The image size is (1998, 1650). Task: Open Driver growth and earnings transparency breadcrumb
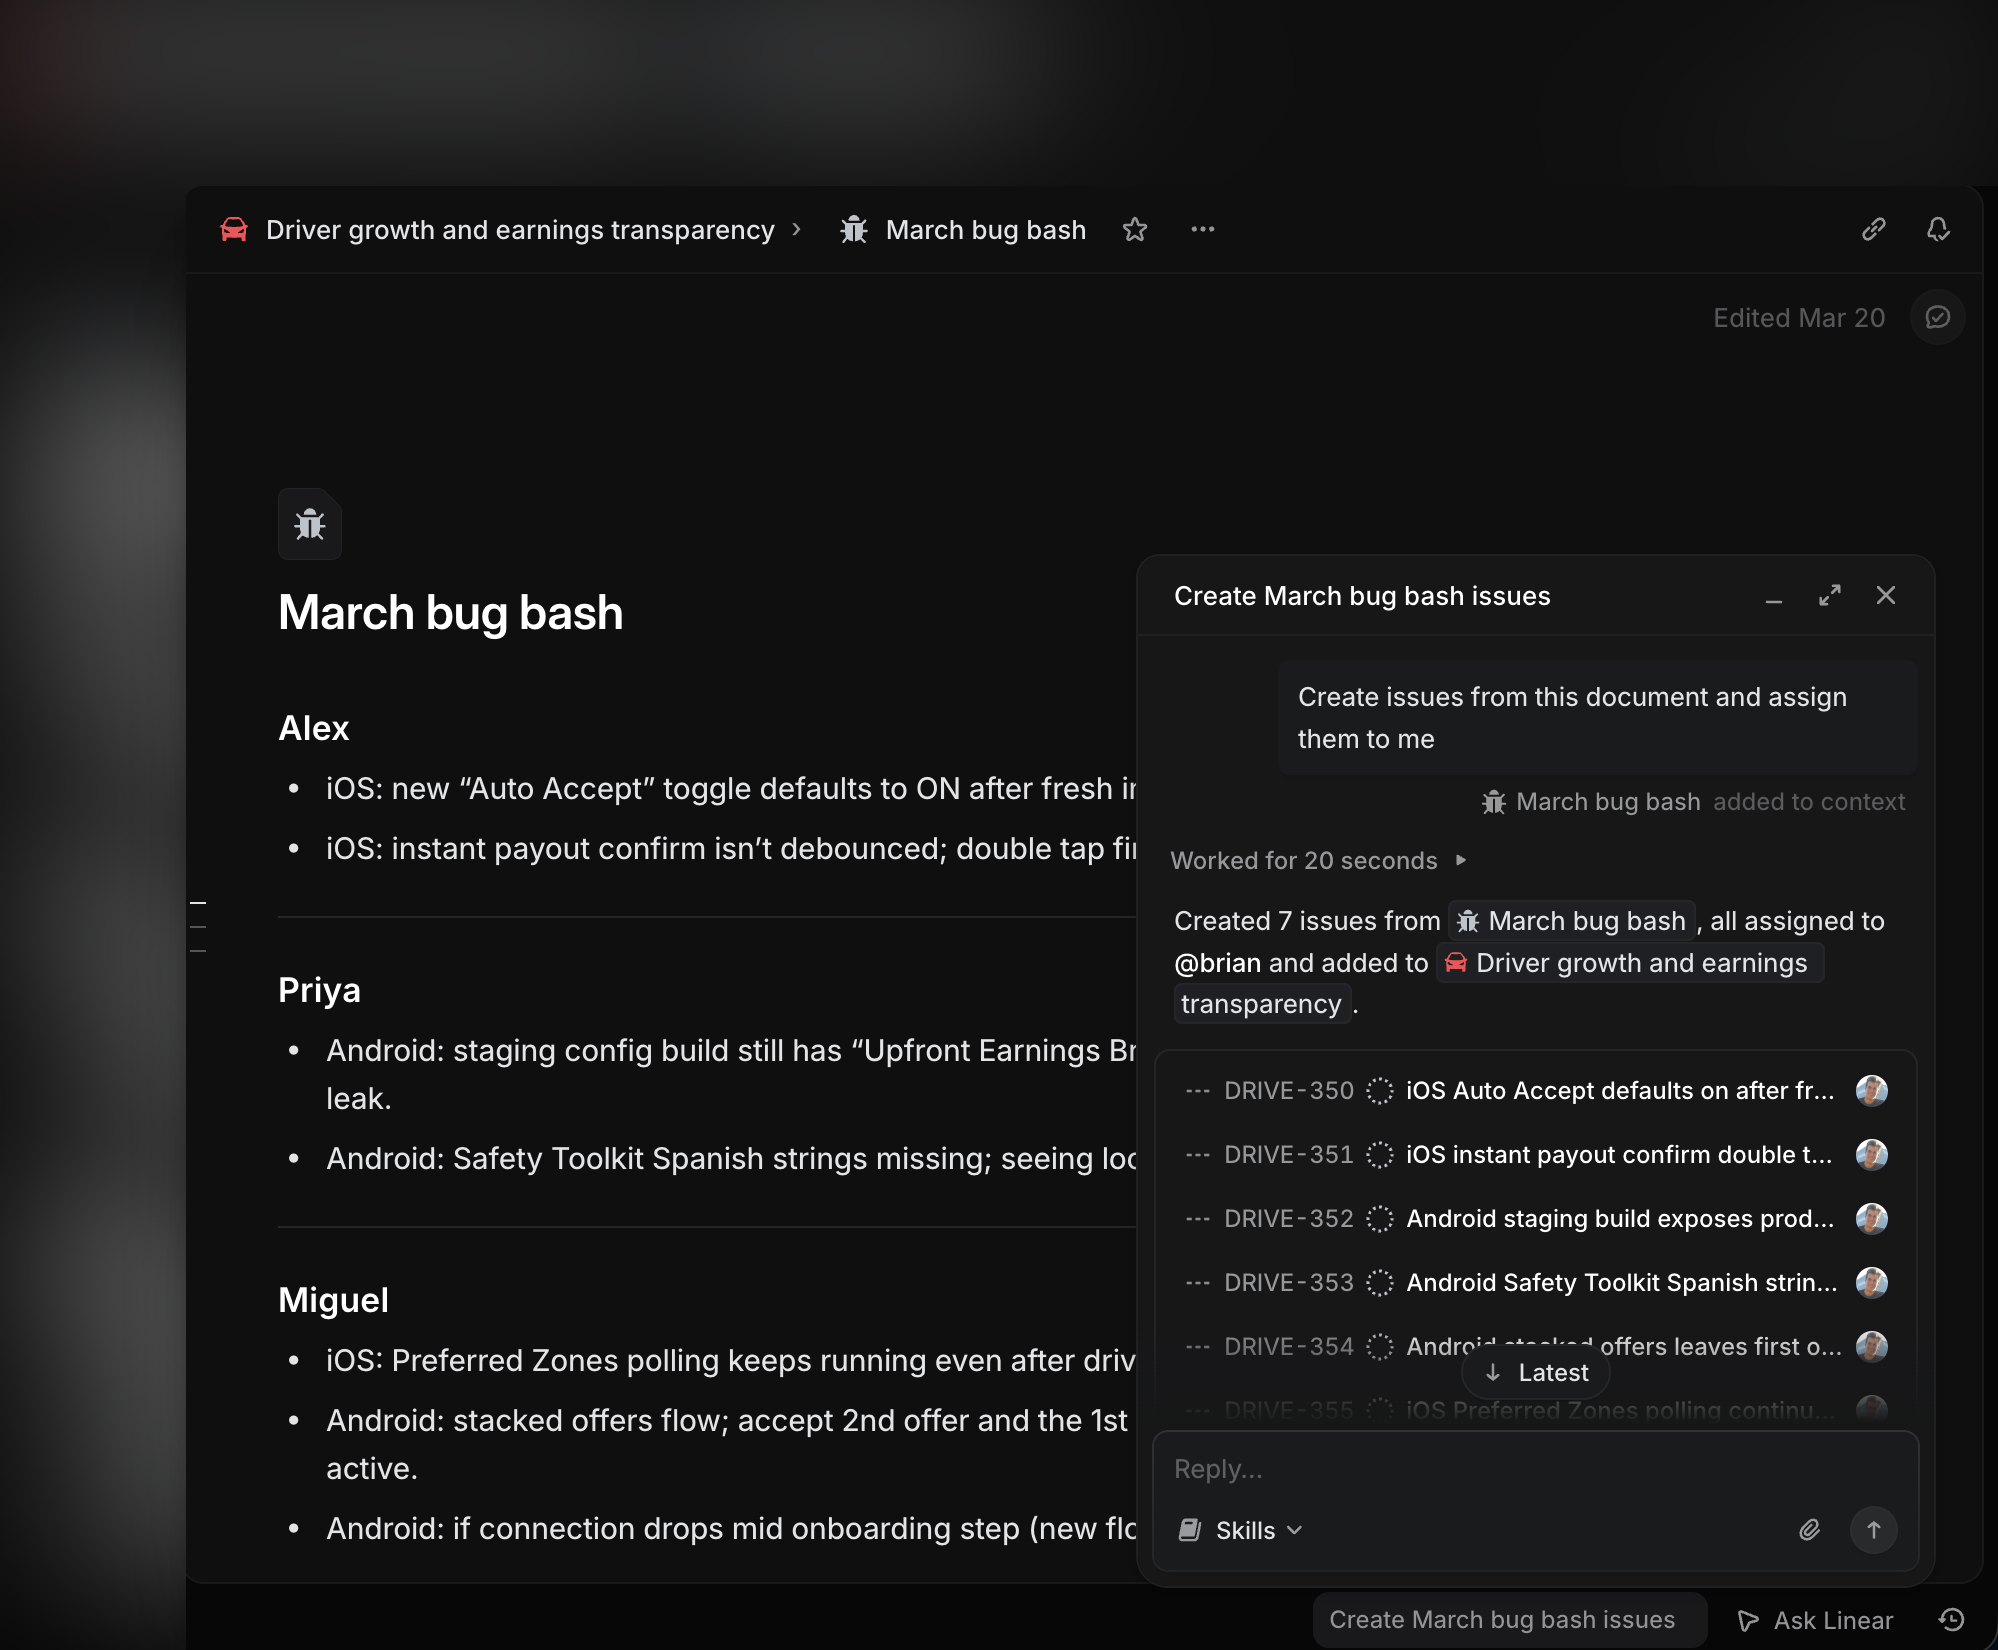click(x=519, y=230)
